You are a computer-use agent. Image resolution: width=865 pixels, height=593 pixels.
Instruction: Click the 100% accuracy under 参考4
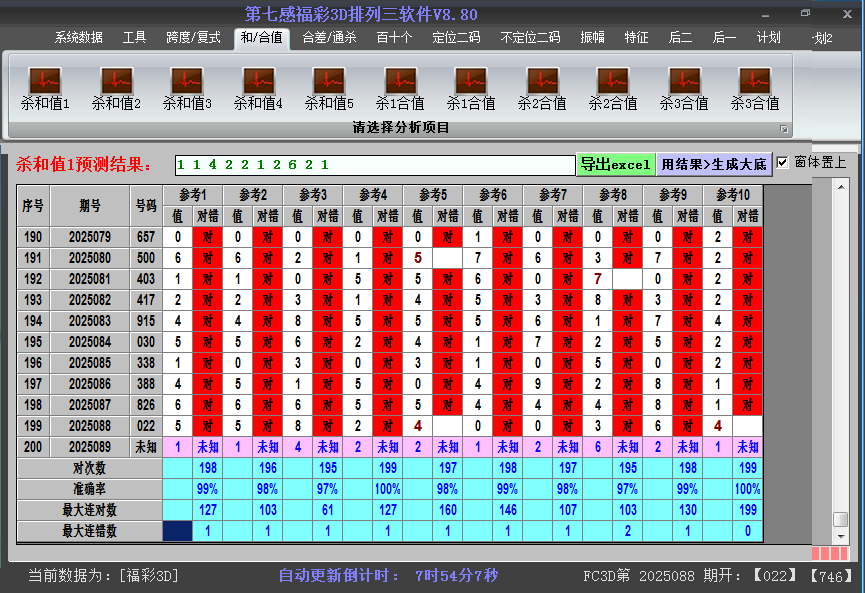tap(388, 489)
